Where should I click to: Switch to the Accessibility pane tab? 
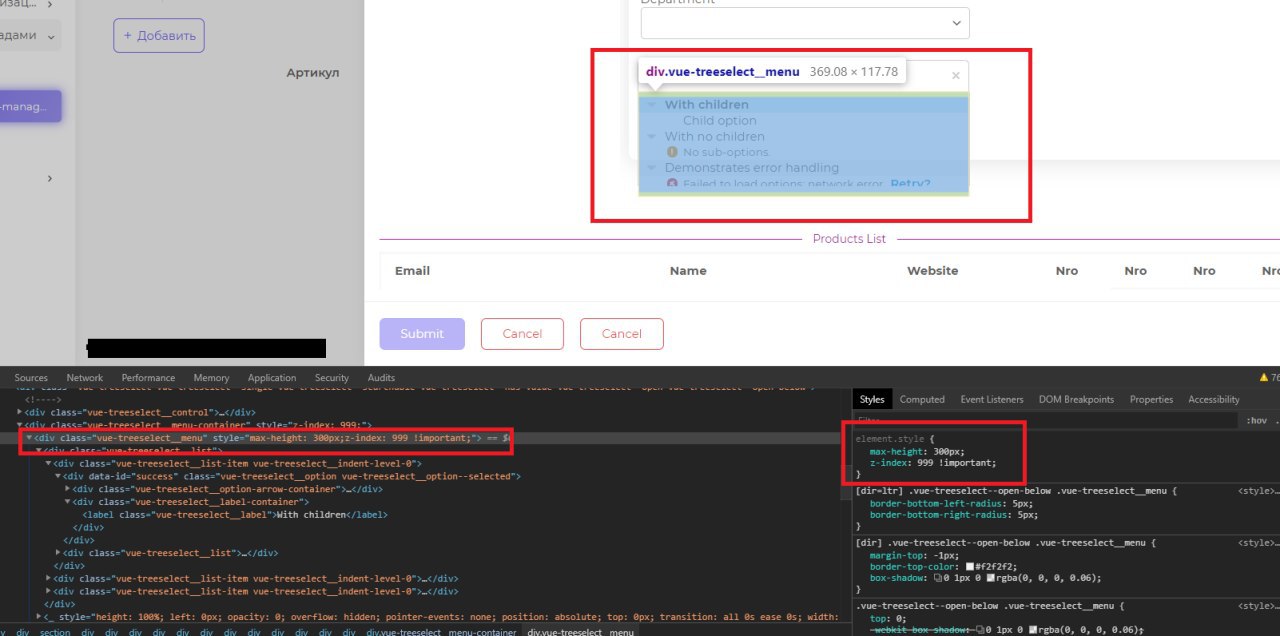[1214, 399]
